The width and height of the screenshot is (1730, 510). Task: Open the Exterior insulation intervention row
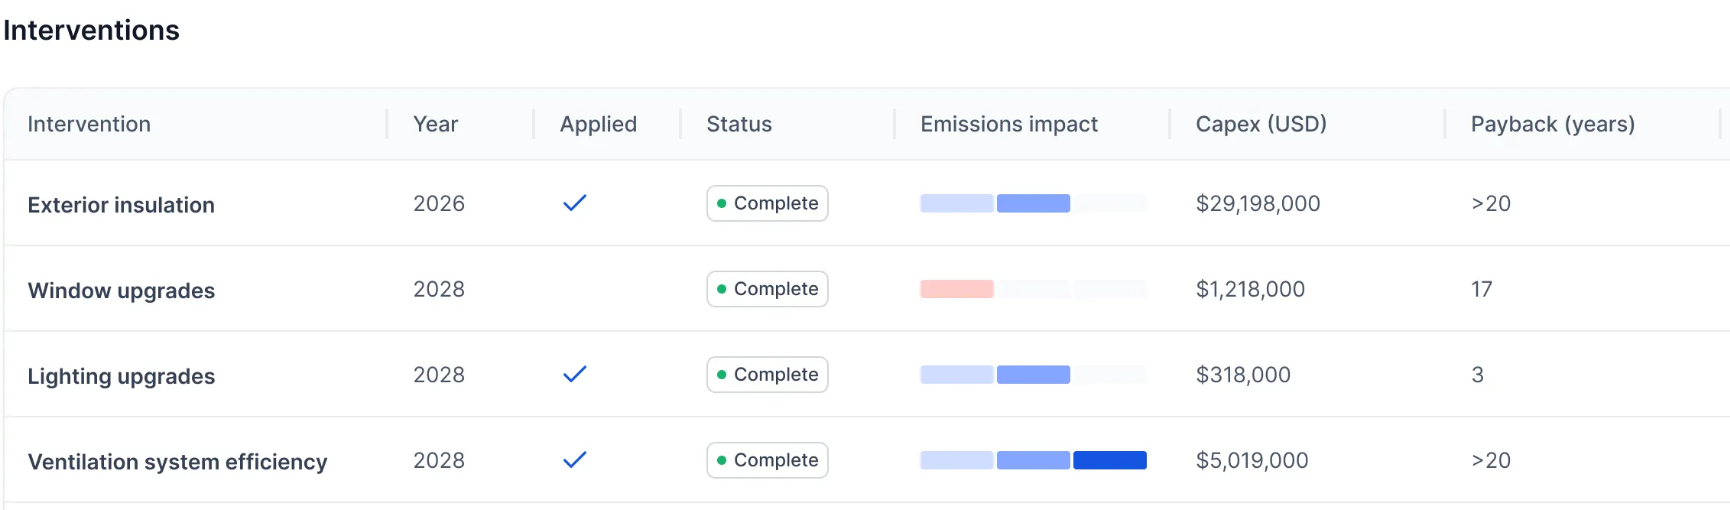pos(121,205)
